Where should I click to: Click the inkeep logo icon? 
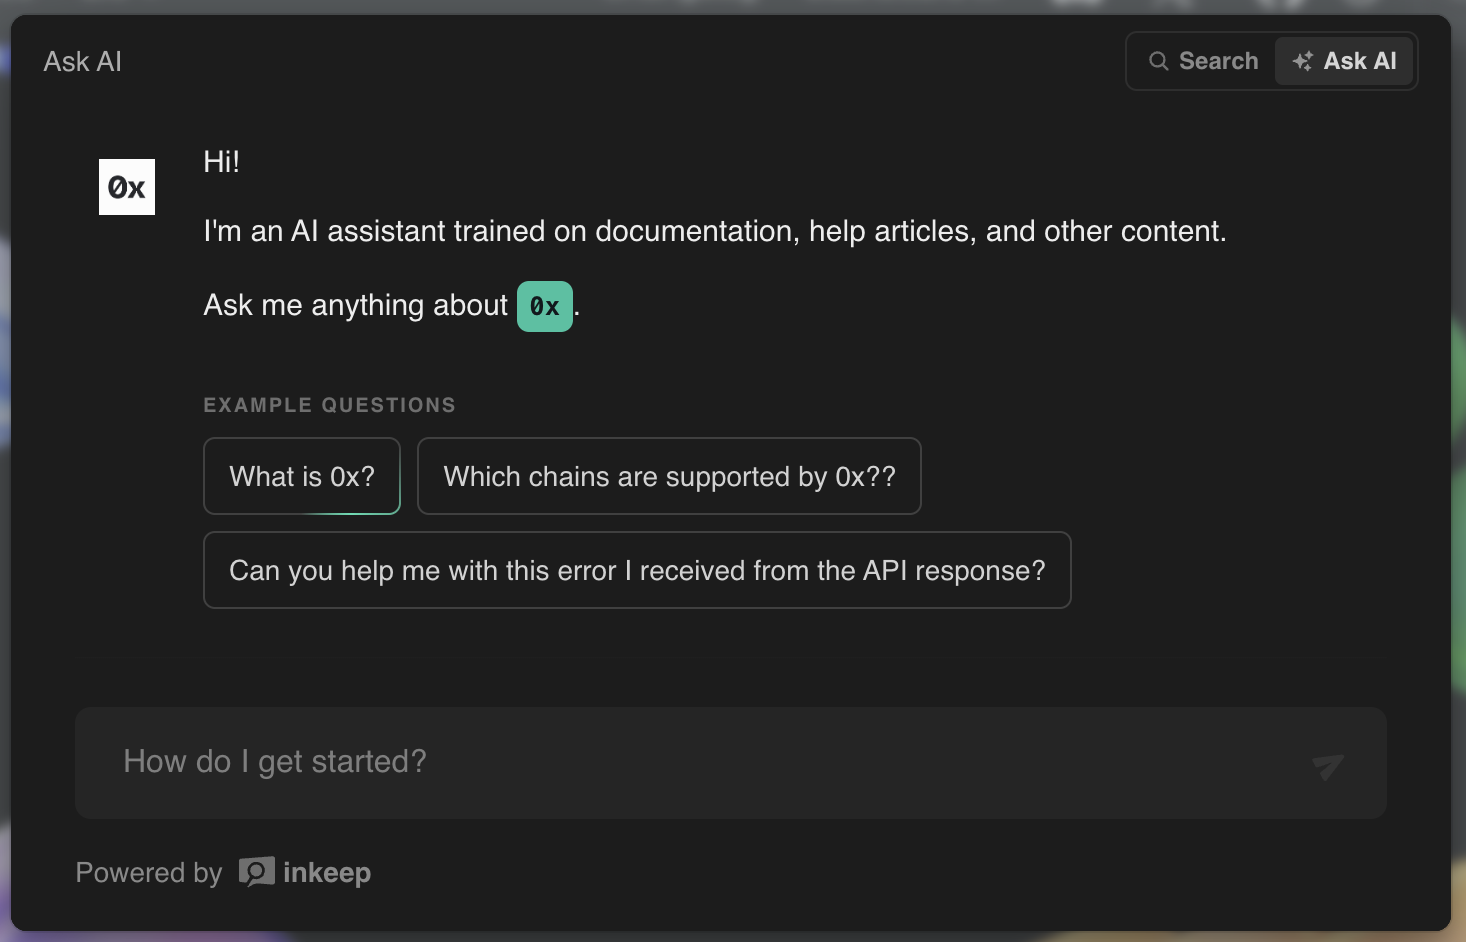(256, 872)
